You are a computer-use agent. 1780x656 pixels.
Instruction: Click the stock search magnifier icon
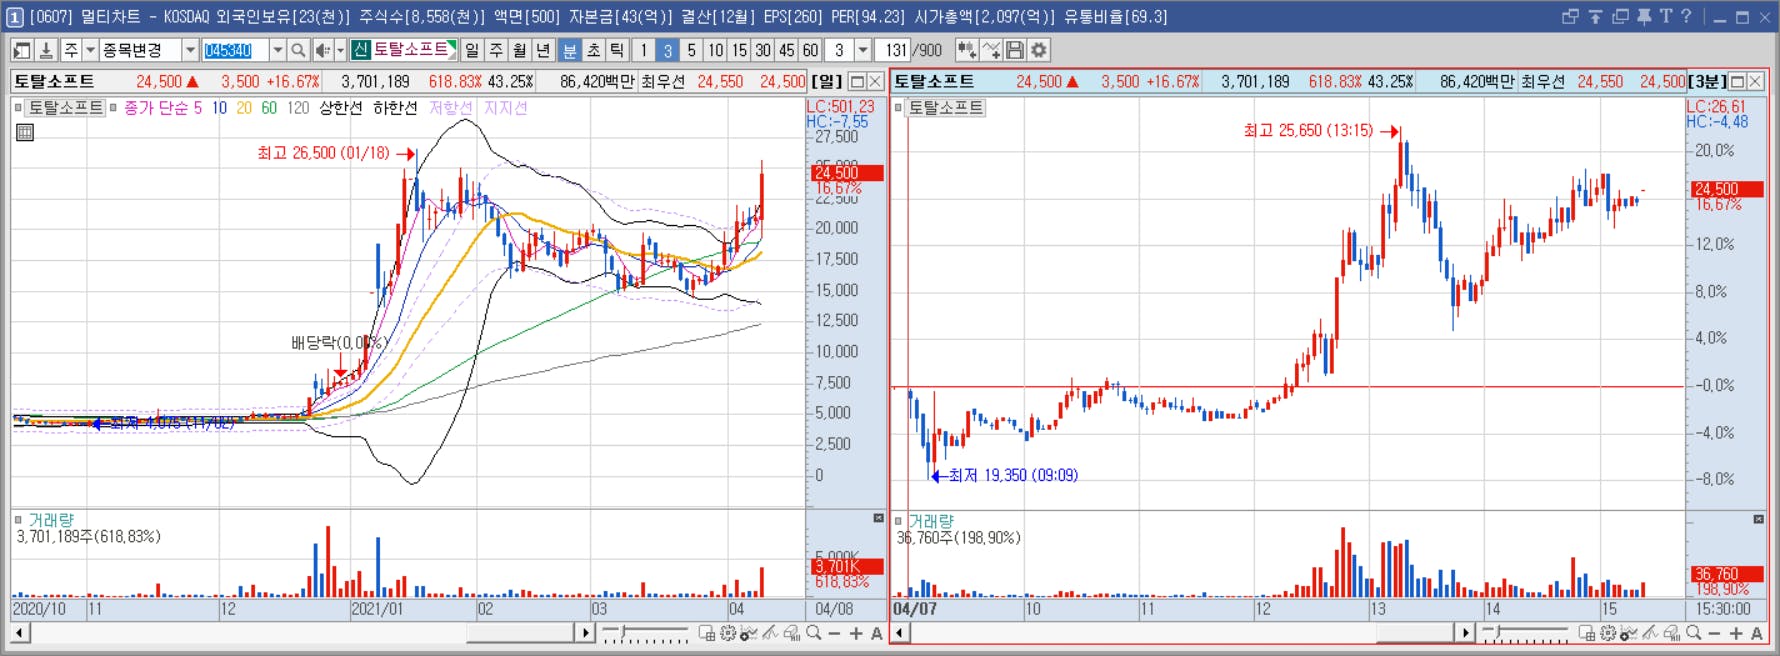(298, 50)
